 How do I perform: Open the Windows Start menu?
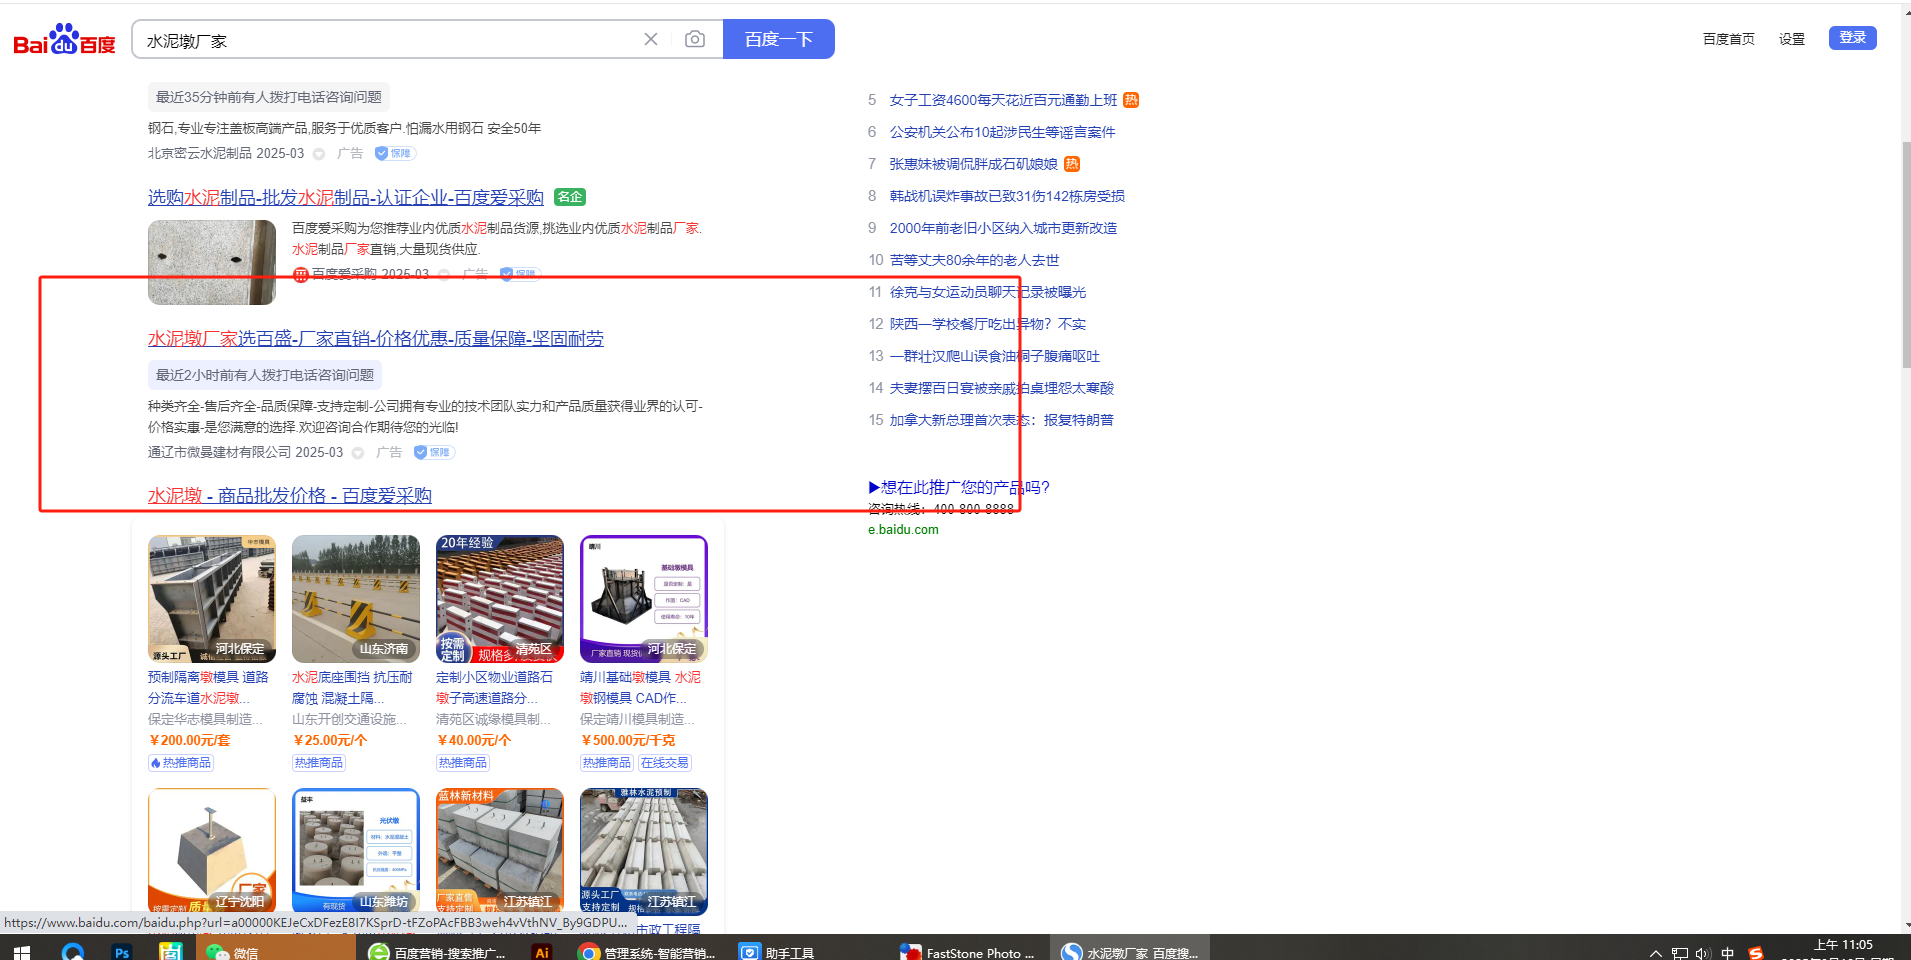[x=20, y=952]
